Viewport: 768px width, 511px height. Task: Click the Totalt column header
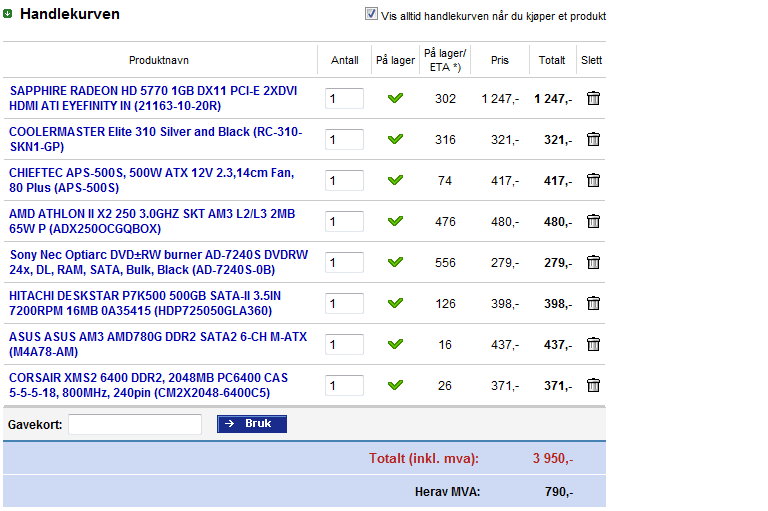tap(552, 60)
